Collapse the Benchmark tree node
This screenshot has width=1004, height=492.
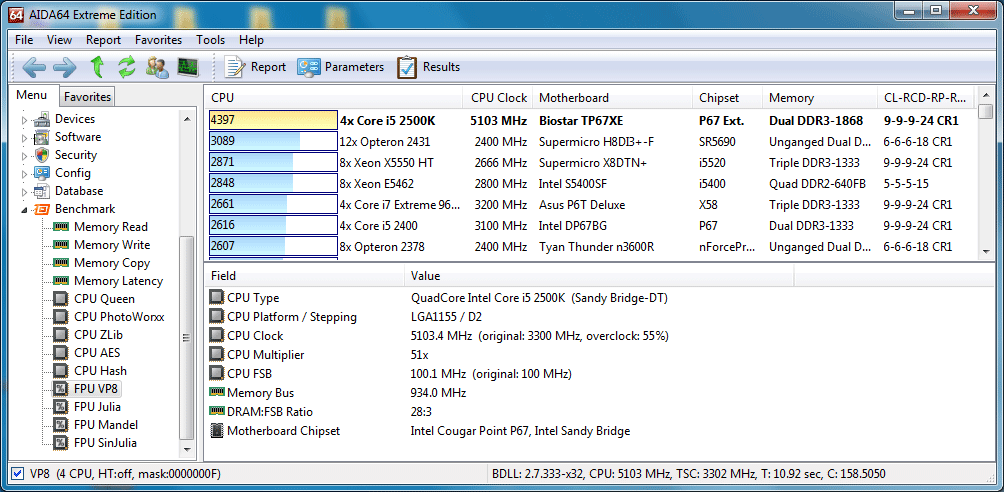[x=25, y=209]
